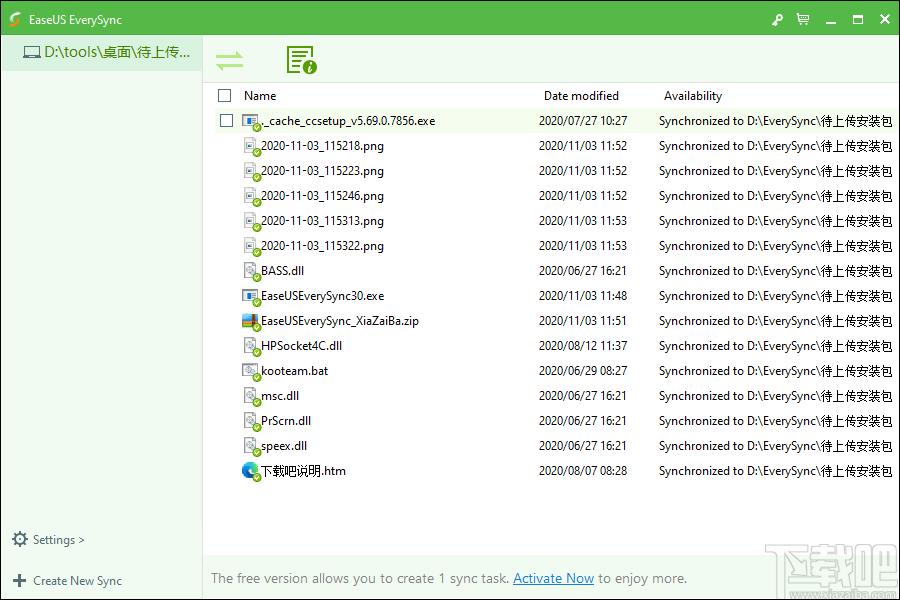Toggle the select-all checkbox beside Name

point(224,95)
